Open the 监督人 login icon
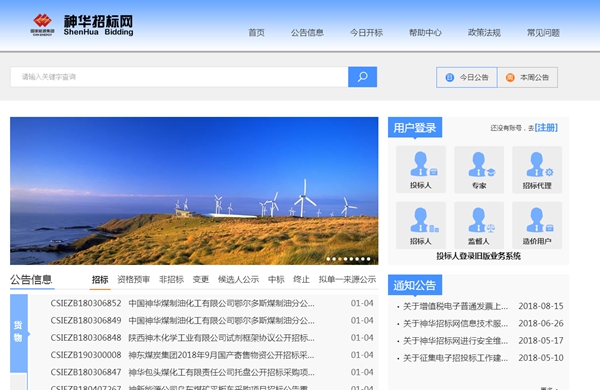 pos(479,225)
